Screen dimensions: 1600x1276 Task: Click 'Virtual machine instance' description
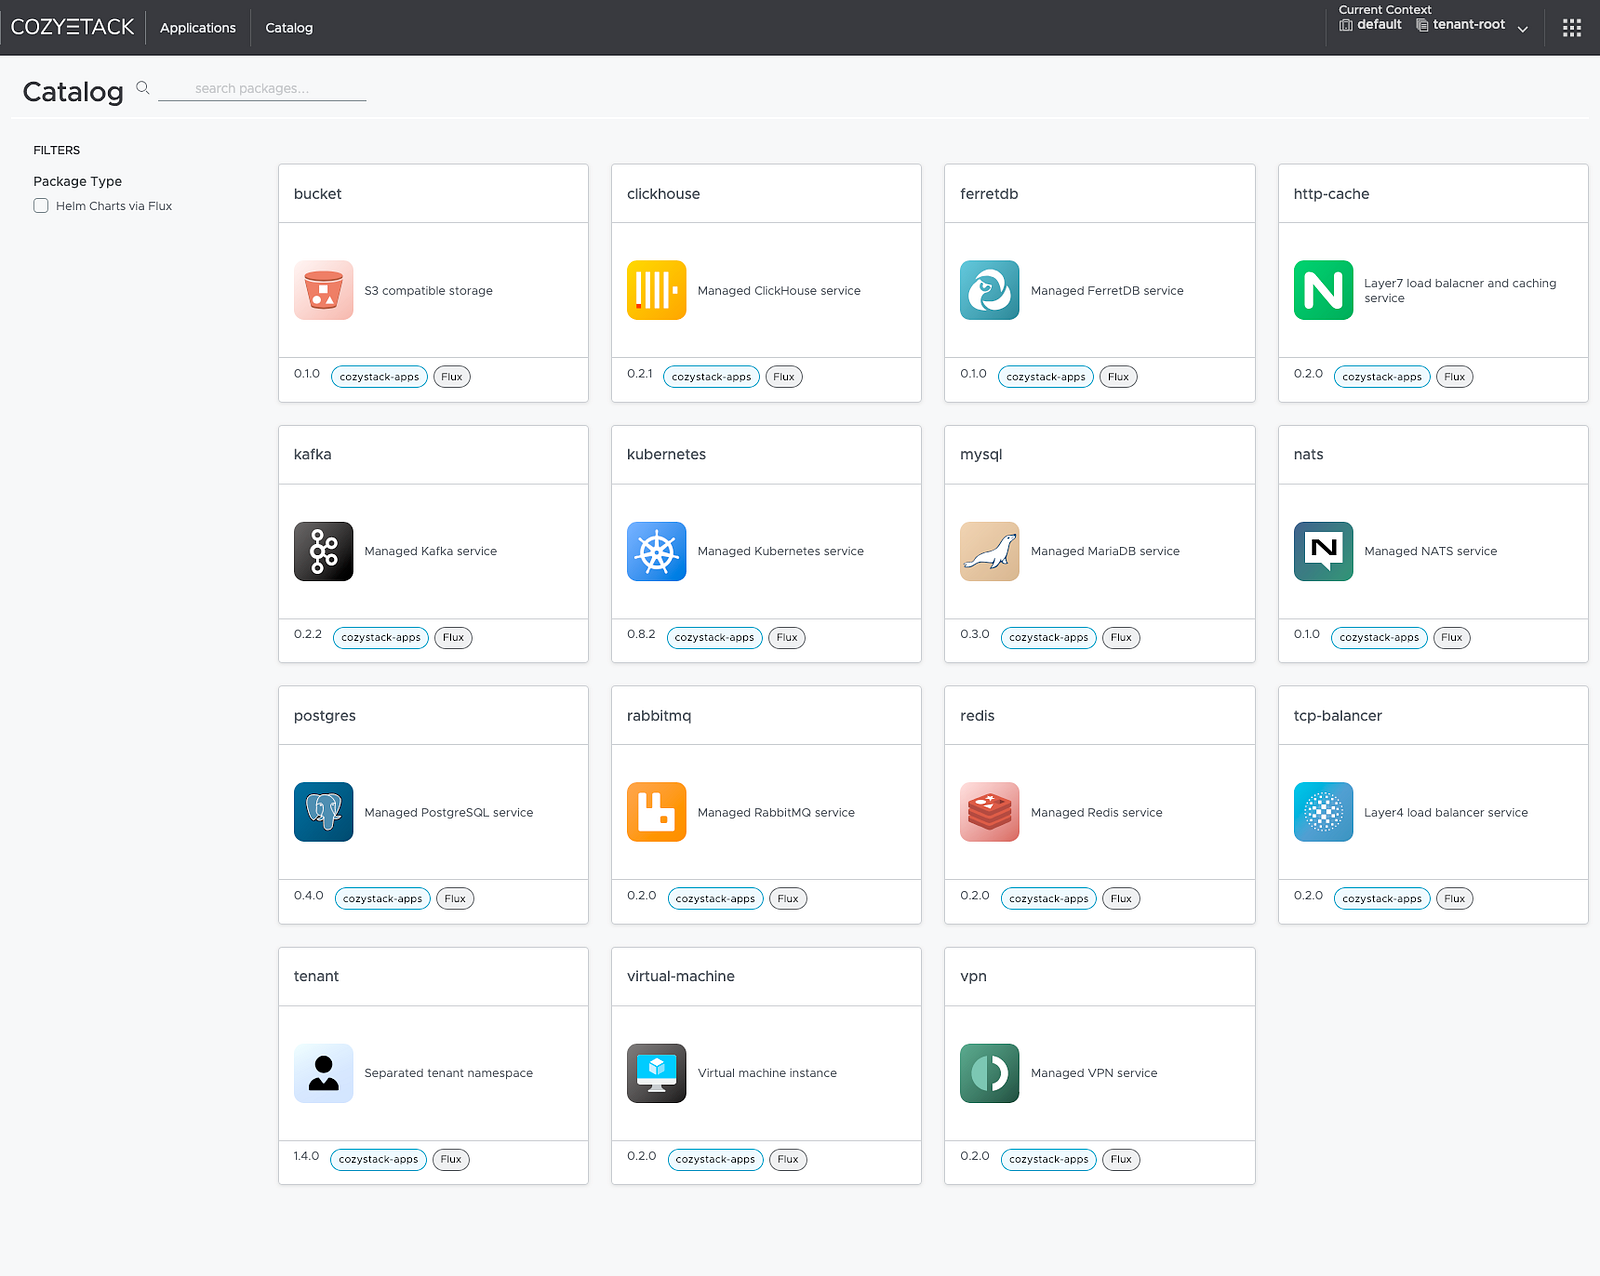pos(767,1073)
